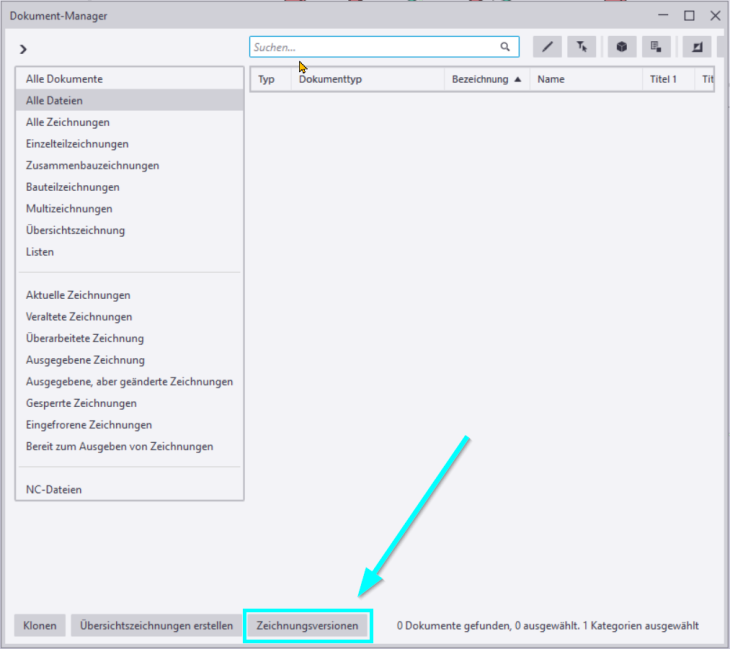Open Zeichnungsversionen button
Screen dimensions: 730x649
coord(307,625)
